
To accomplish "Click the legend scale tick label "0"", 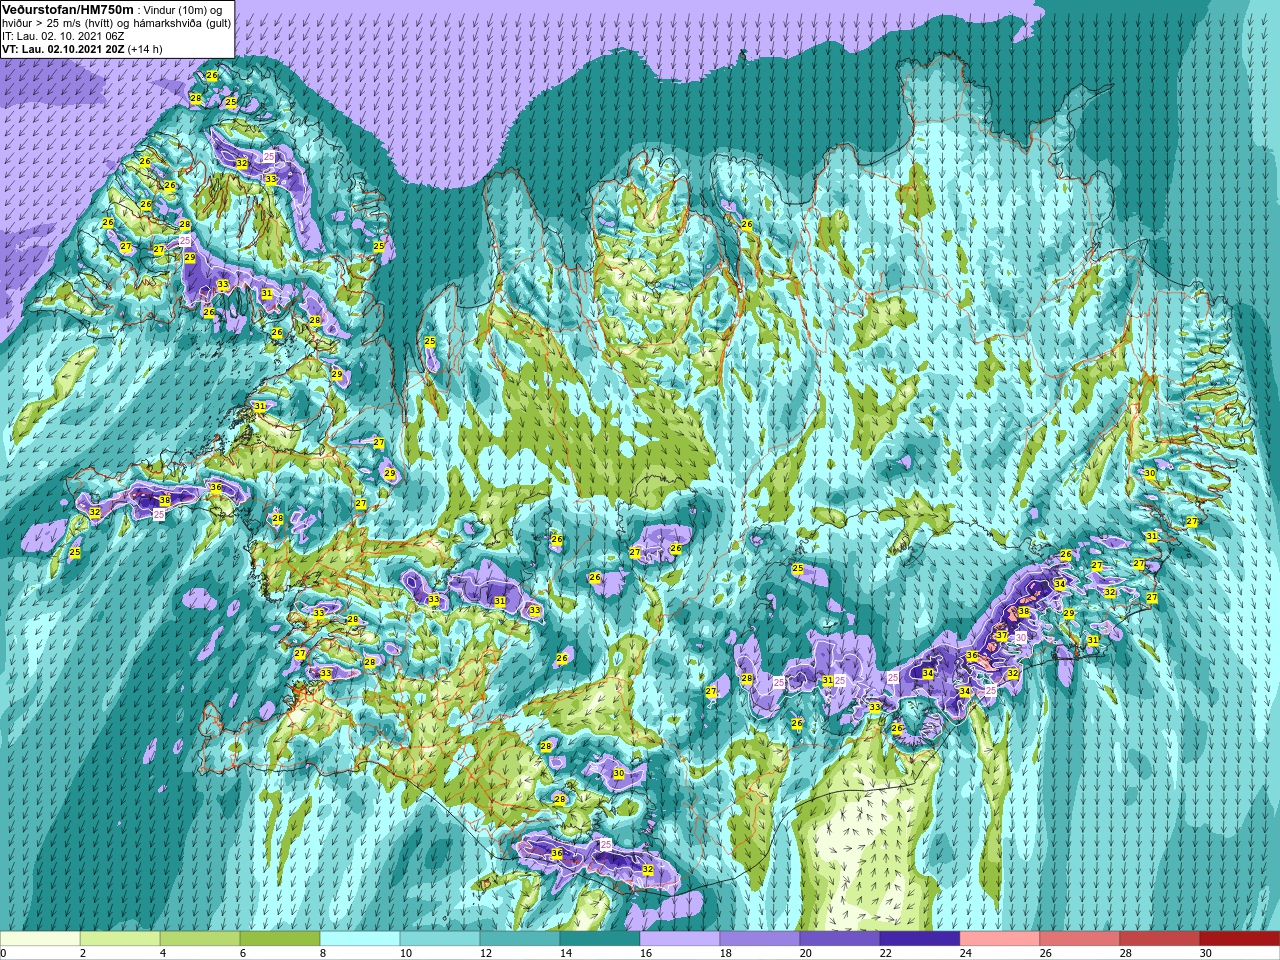I will click(3, 953).
